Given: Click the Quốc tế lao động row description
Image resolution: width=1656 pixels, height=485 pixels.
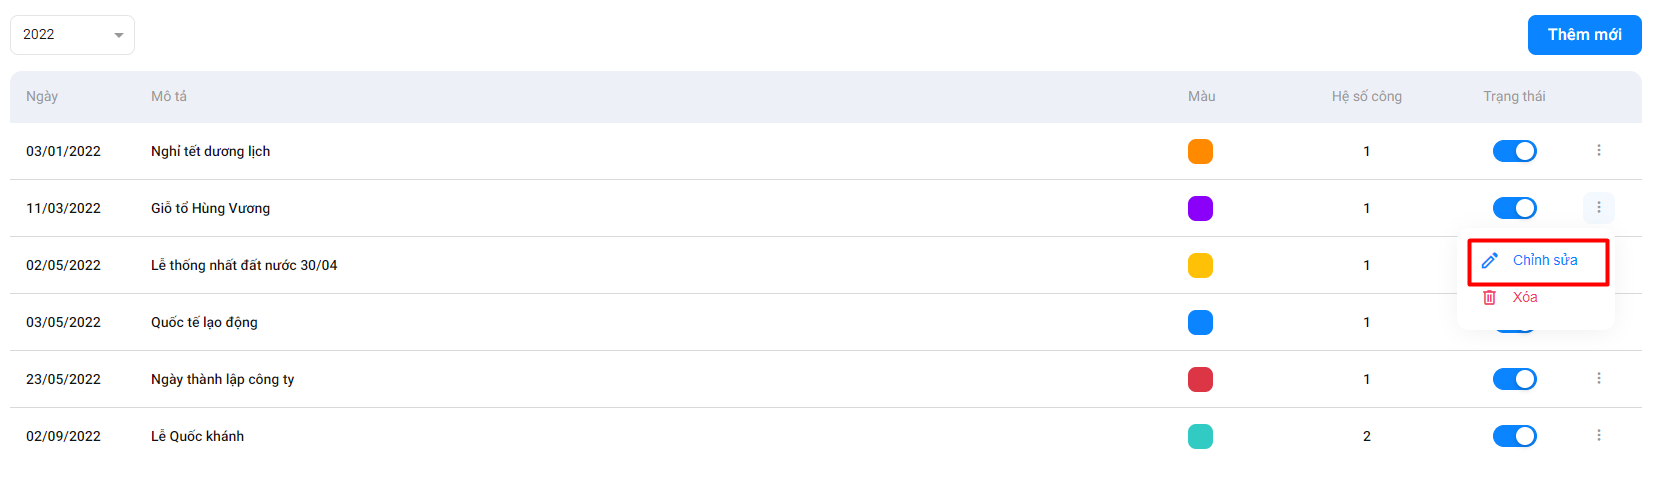Looking at the screenshot, I should pos(204,322).
